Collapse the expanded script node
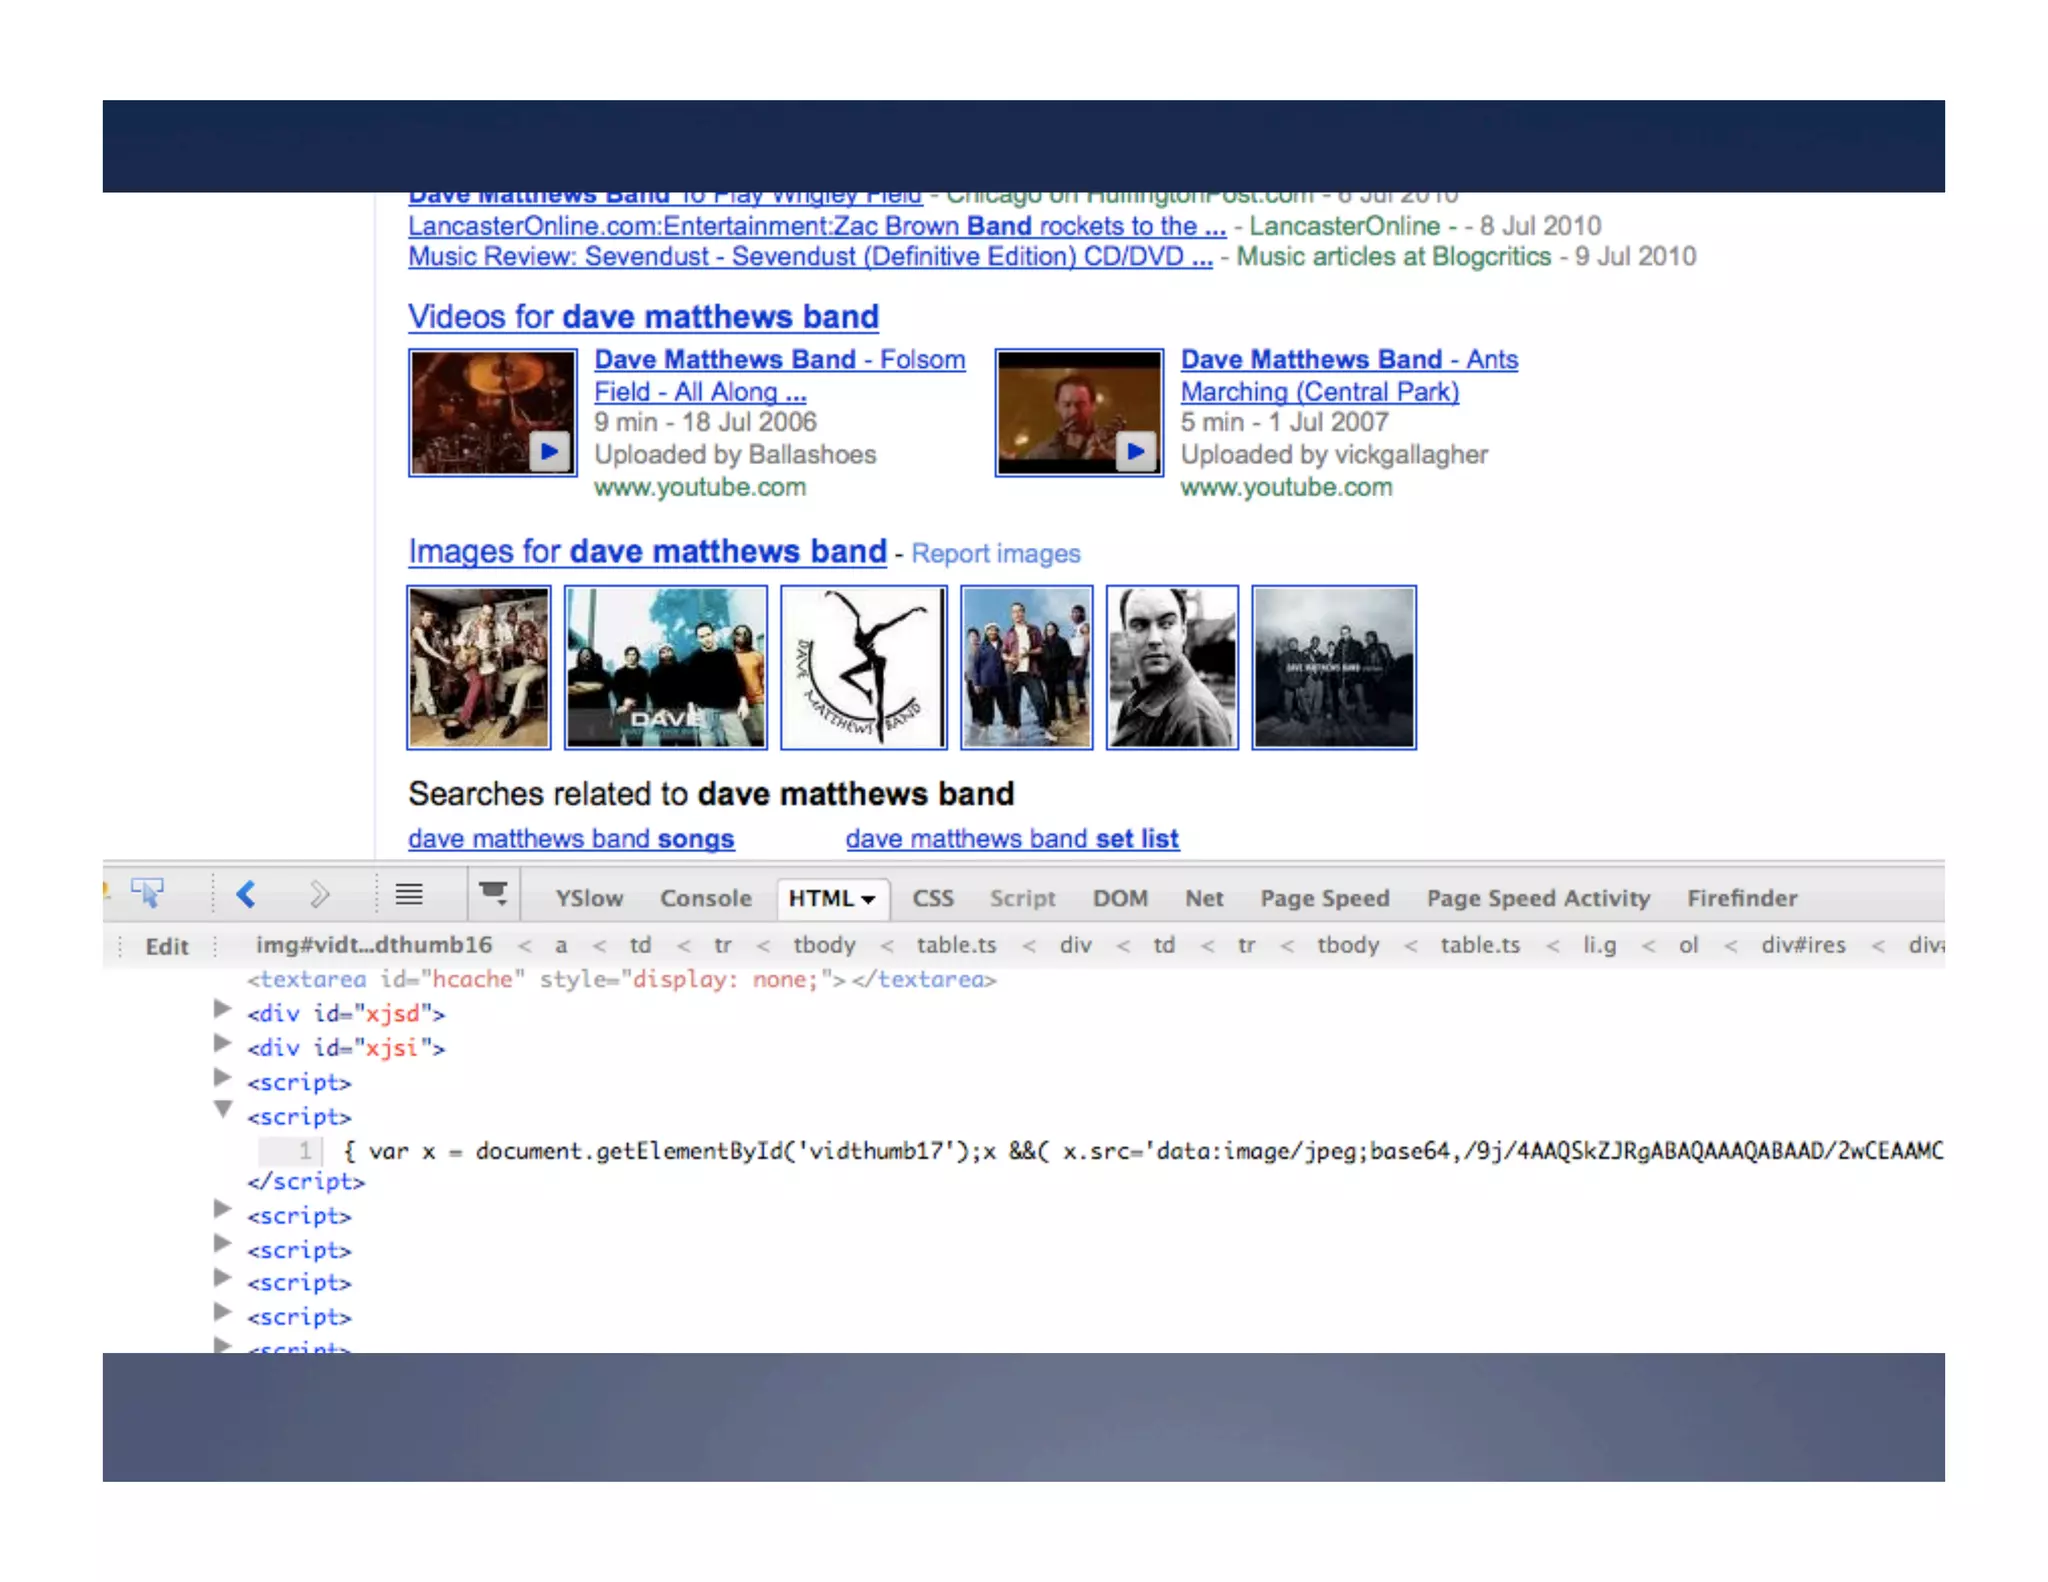This screenshot has width=2048, height=1582. [223, 1110]
